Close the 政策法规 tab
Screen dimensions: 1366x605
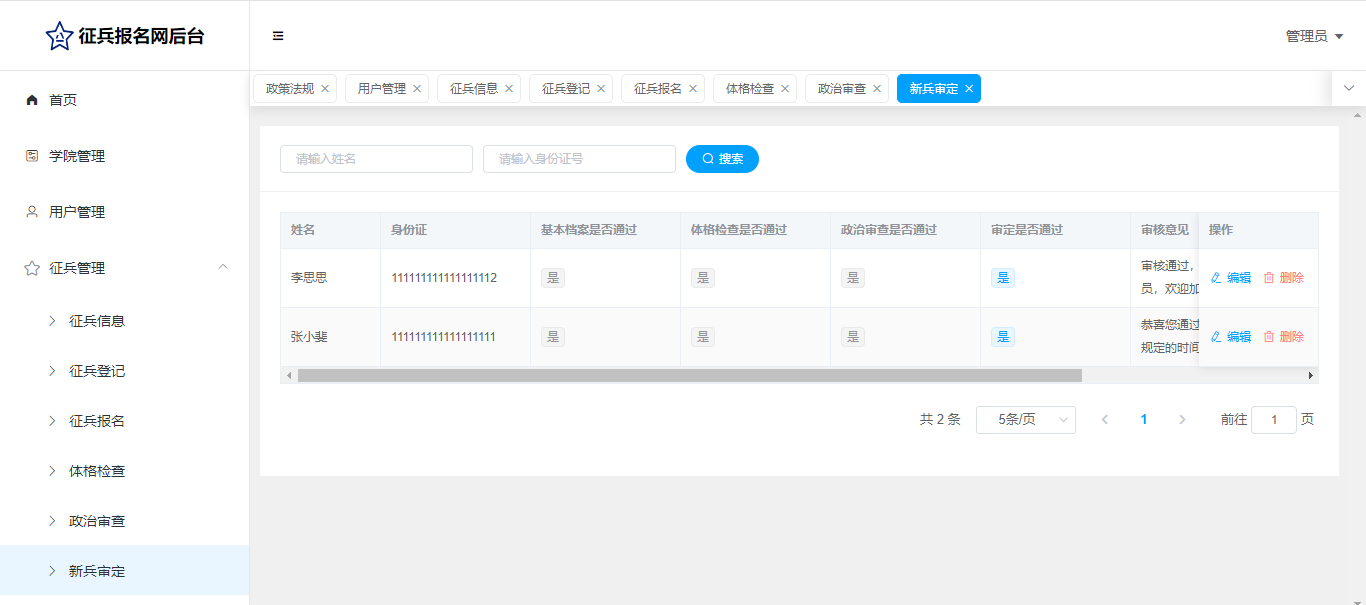pos(325,89)
